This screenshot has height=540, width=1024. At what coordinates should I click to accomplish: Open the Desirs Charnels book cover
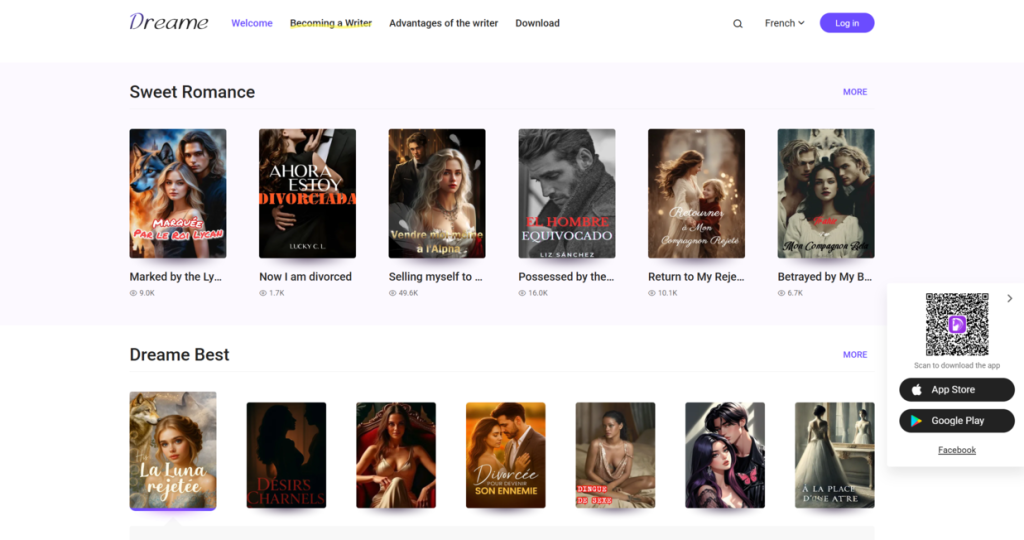(x=286, y=455)
